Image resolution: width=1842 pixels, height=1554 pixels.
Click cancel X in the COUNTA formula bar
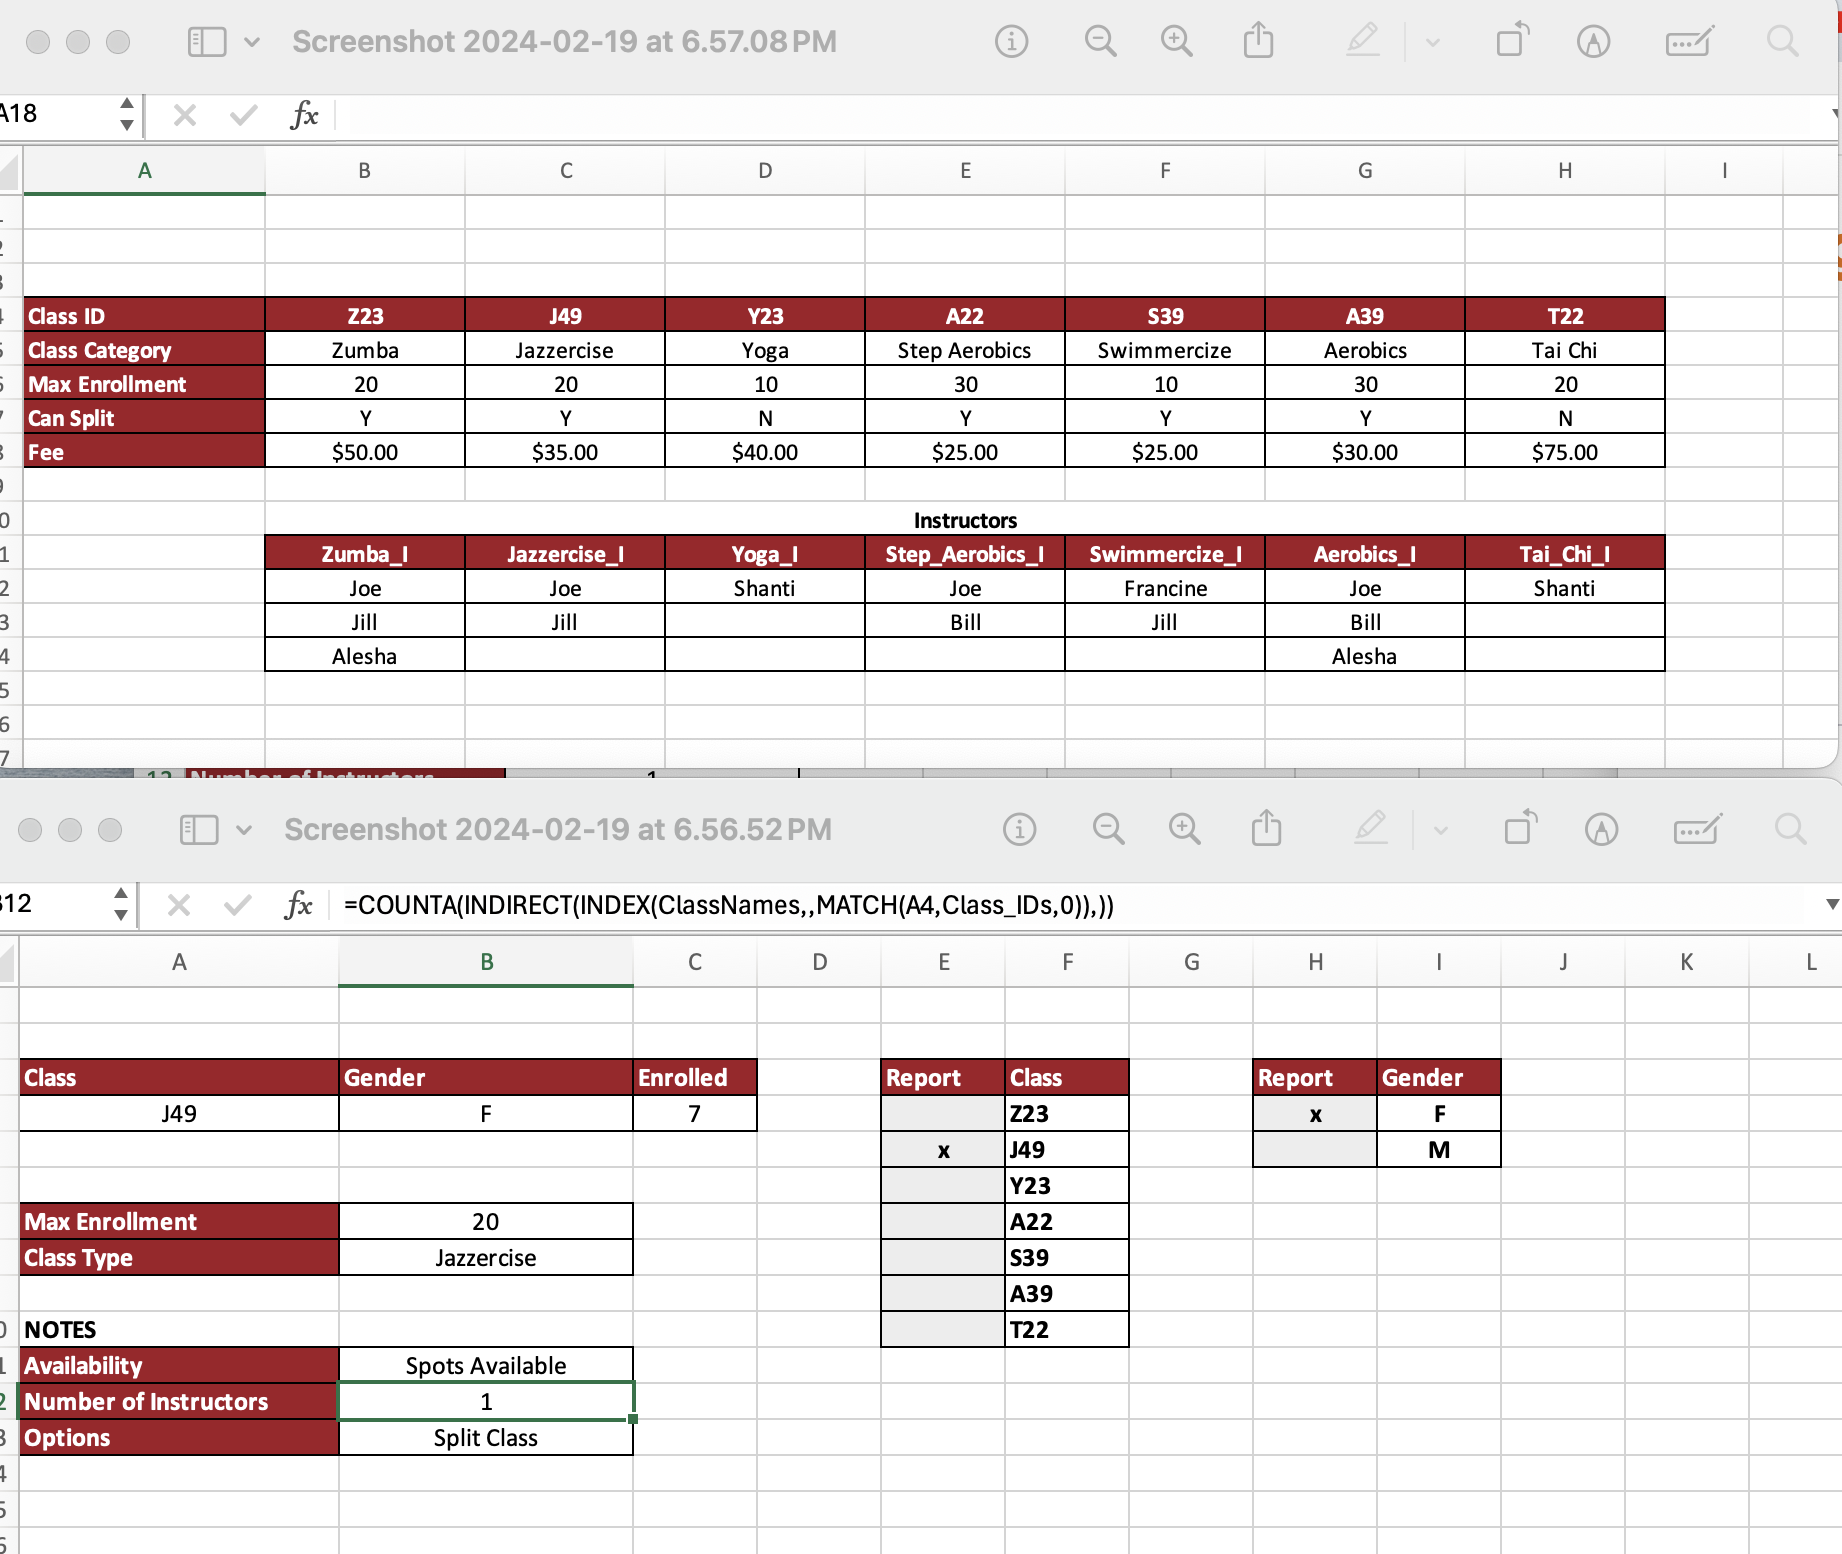(x=179, y=906)
